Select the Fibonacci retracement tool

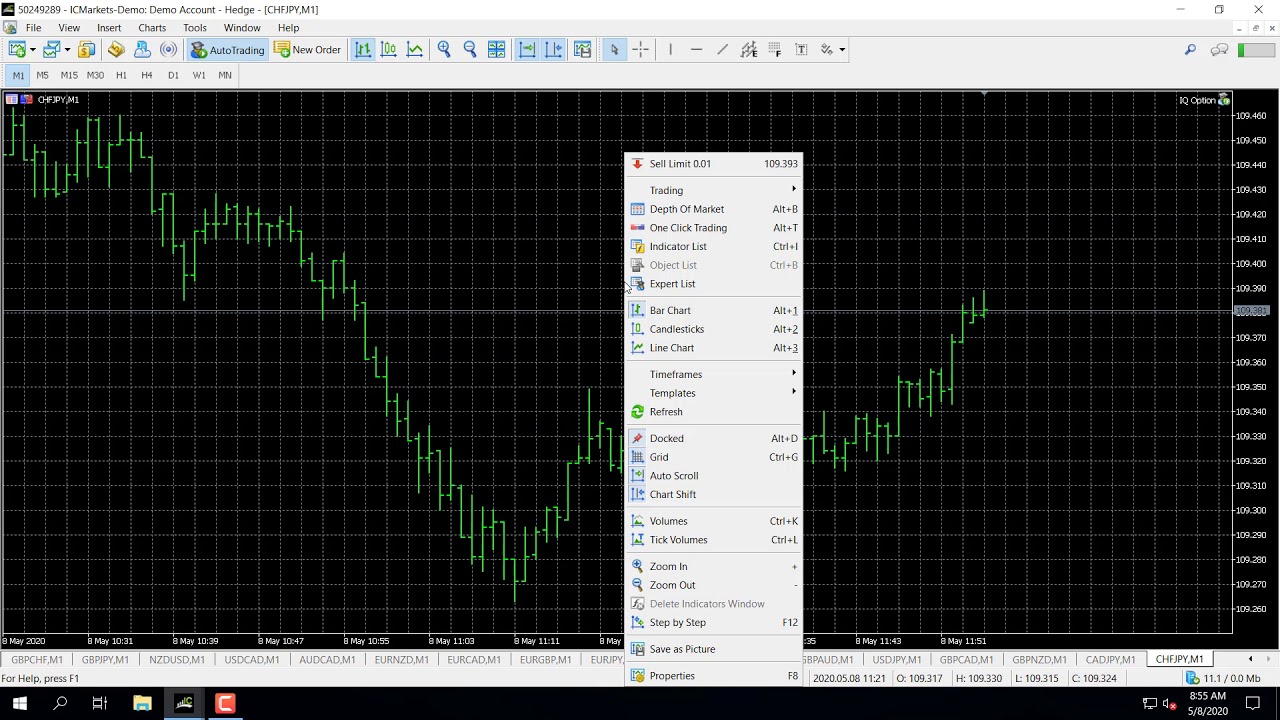(774, 49)
